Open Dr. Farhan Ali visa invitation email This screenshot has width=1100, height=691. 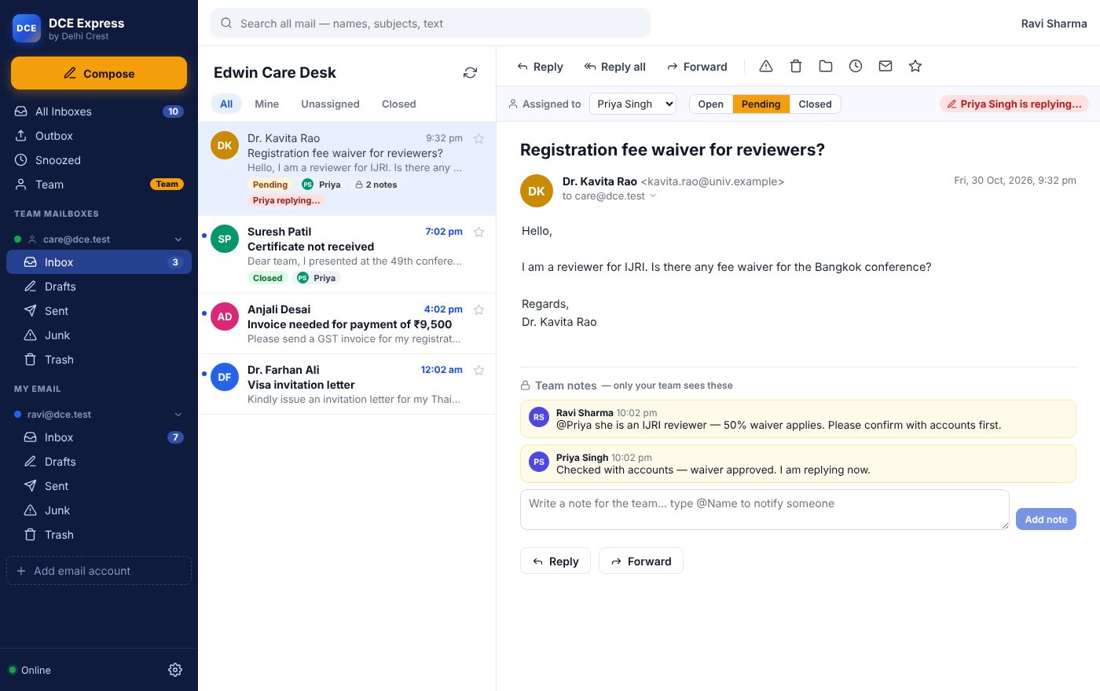(347, 384)
